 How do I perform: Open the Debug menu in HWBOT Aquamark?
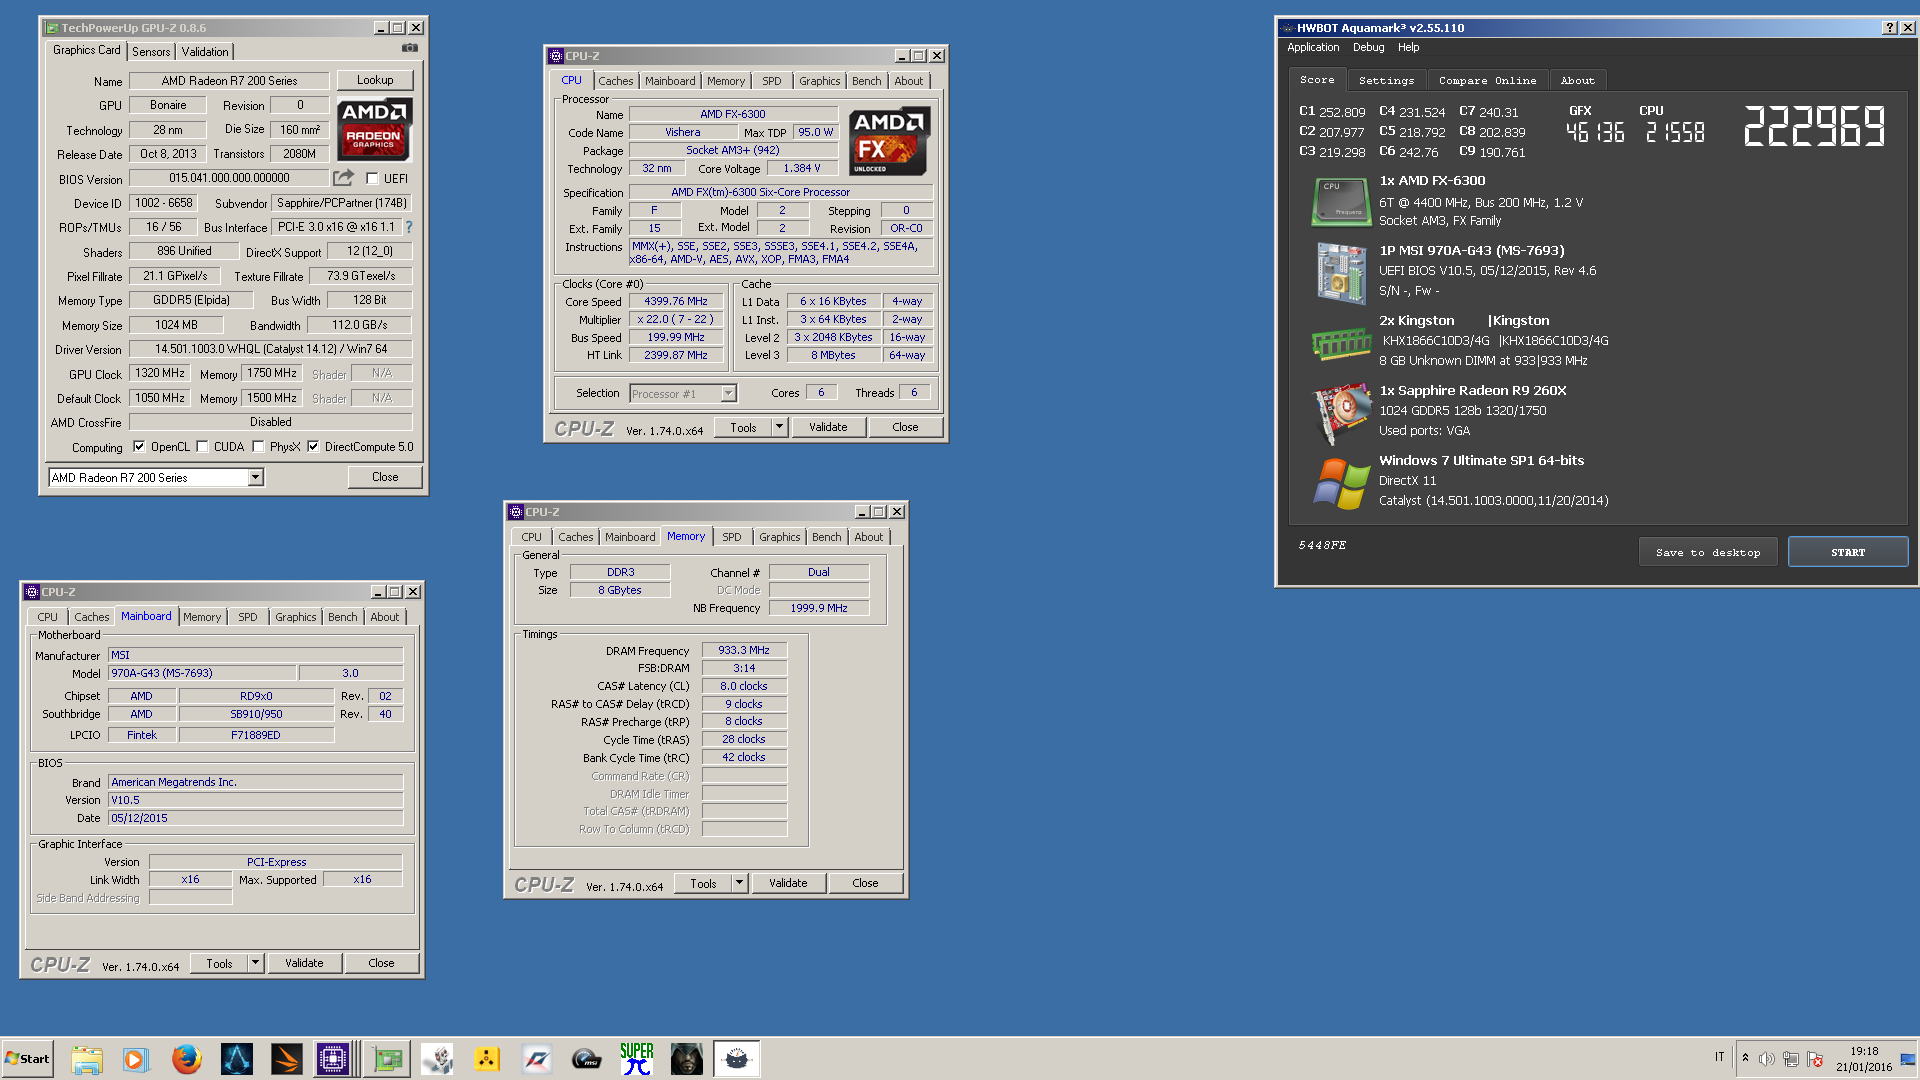click(x=1368, y=47)
